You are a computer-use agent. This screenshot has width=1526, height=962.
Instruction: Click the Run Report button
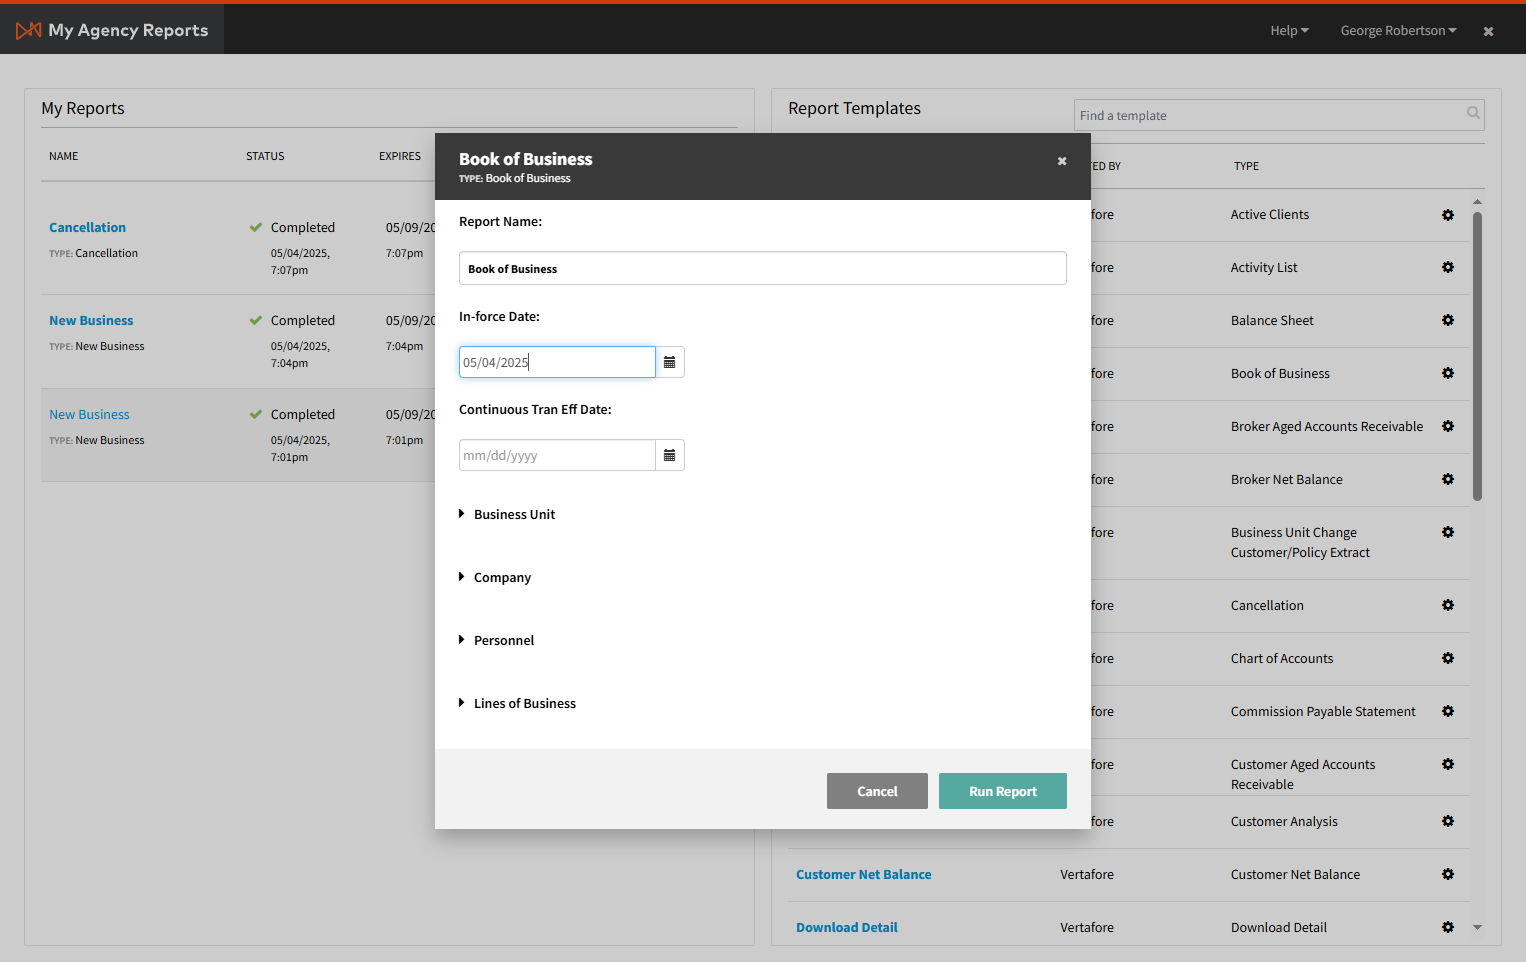(x=1003, y=791)
